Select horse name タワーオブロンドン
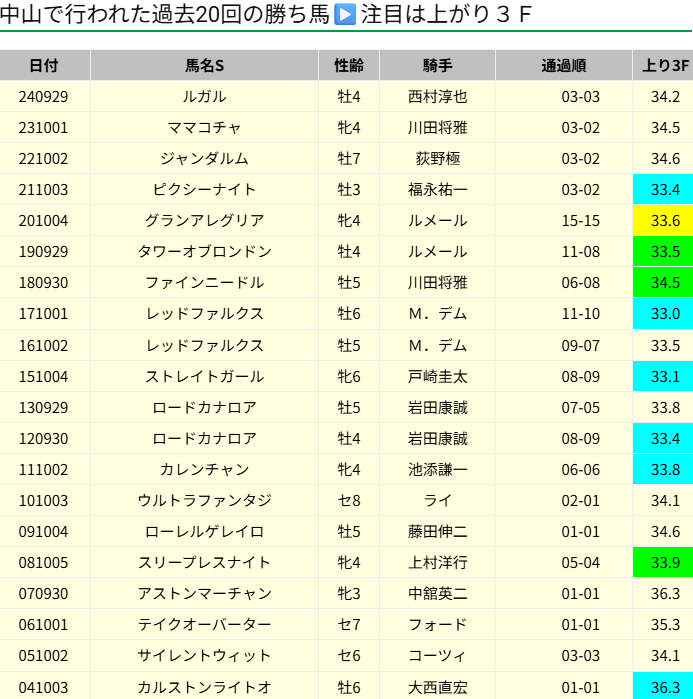 pyautogui.click(x=204, y=251)
